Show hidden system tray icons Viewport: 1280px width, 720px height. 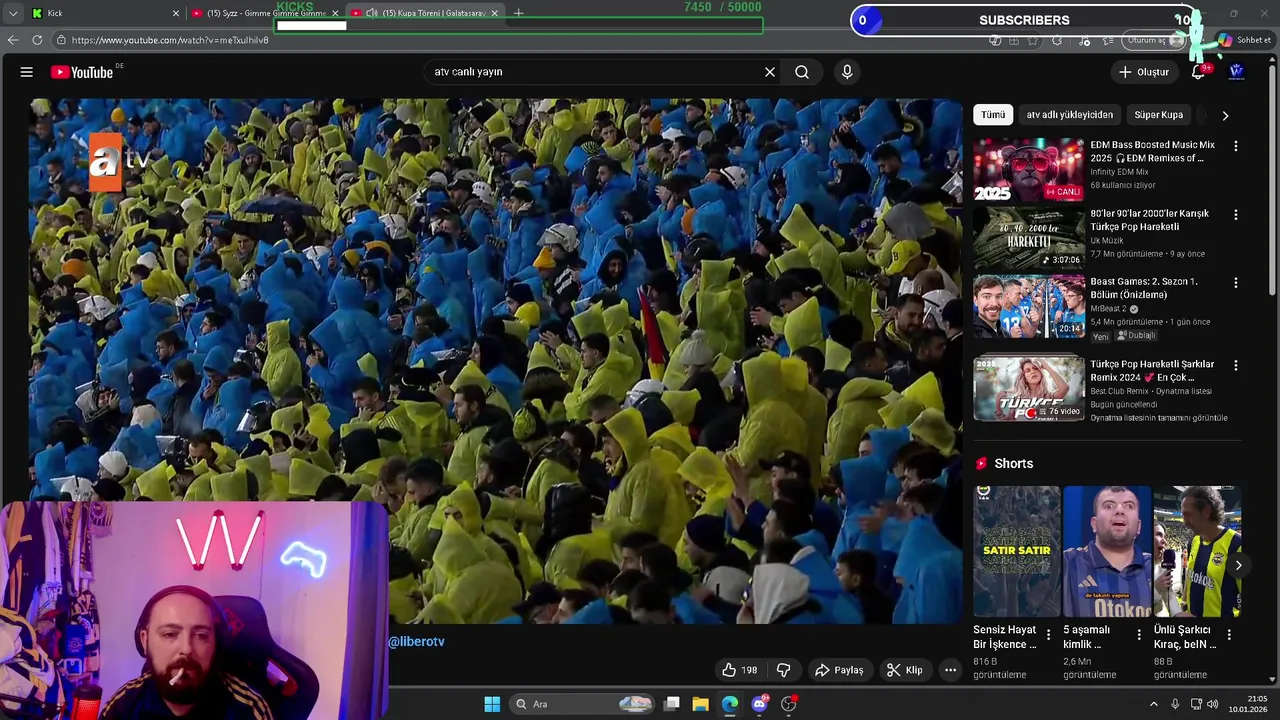coord(1153,704)
